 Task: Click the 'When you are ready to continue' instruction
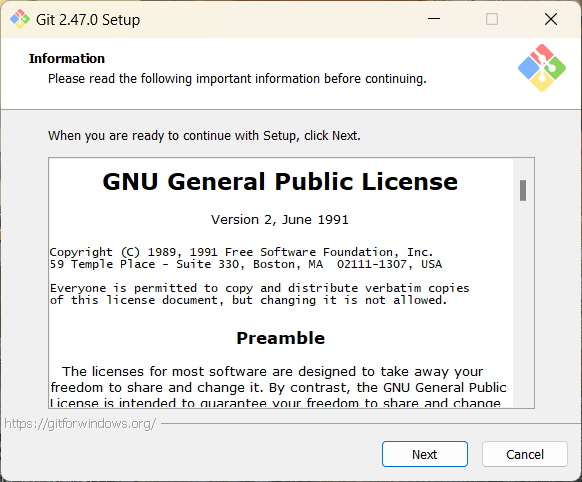point(204,136)
